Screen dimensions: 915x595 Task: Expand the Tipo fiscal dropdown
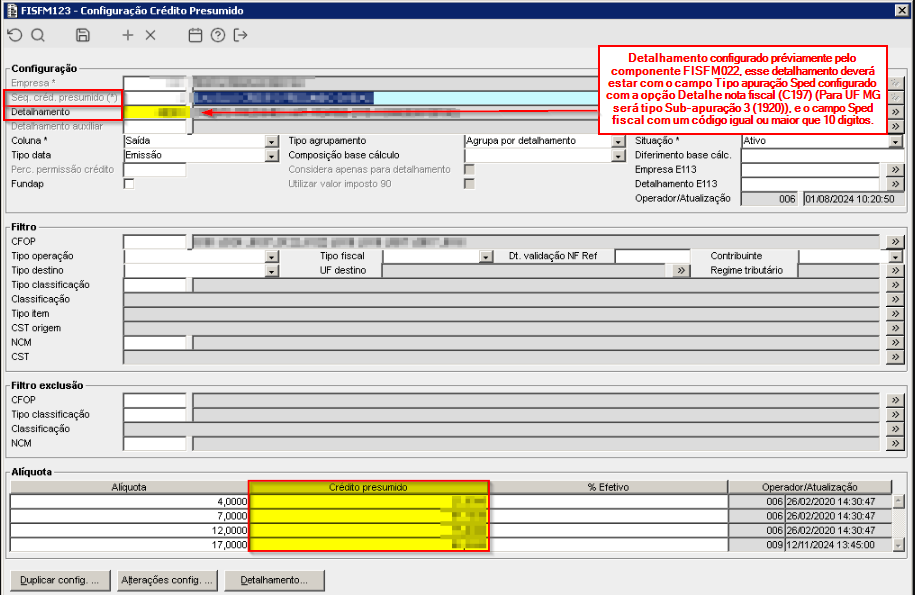point(486,257)
